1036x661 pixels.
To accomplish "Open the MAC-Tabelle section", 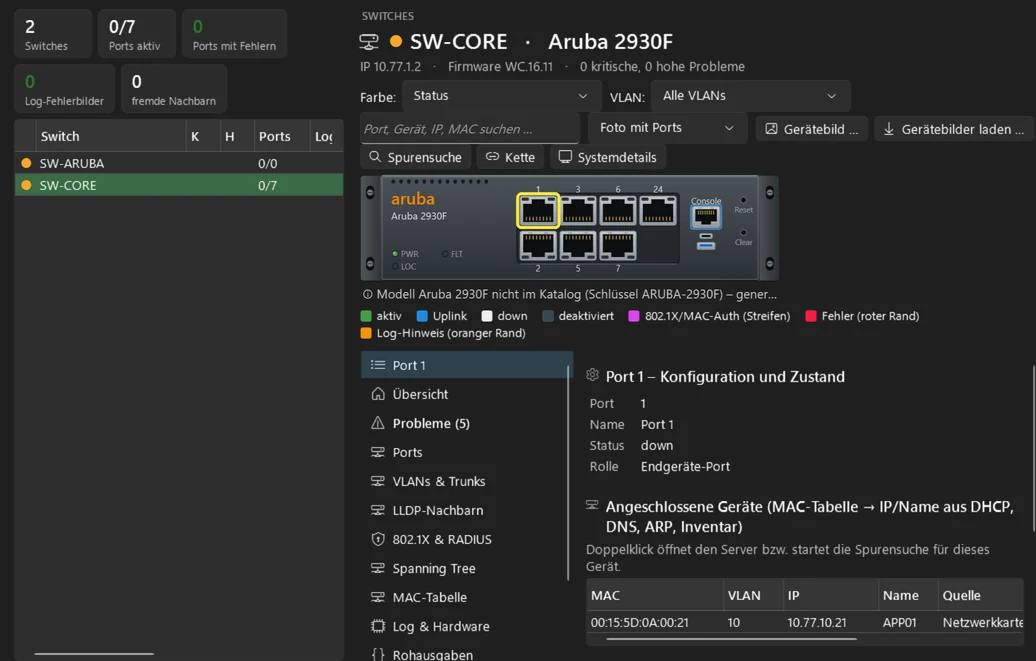I will point(466,597).
